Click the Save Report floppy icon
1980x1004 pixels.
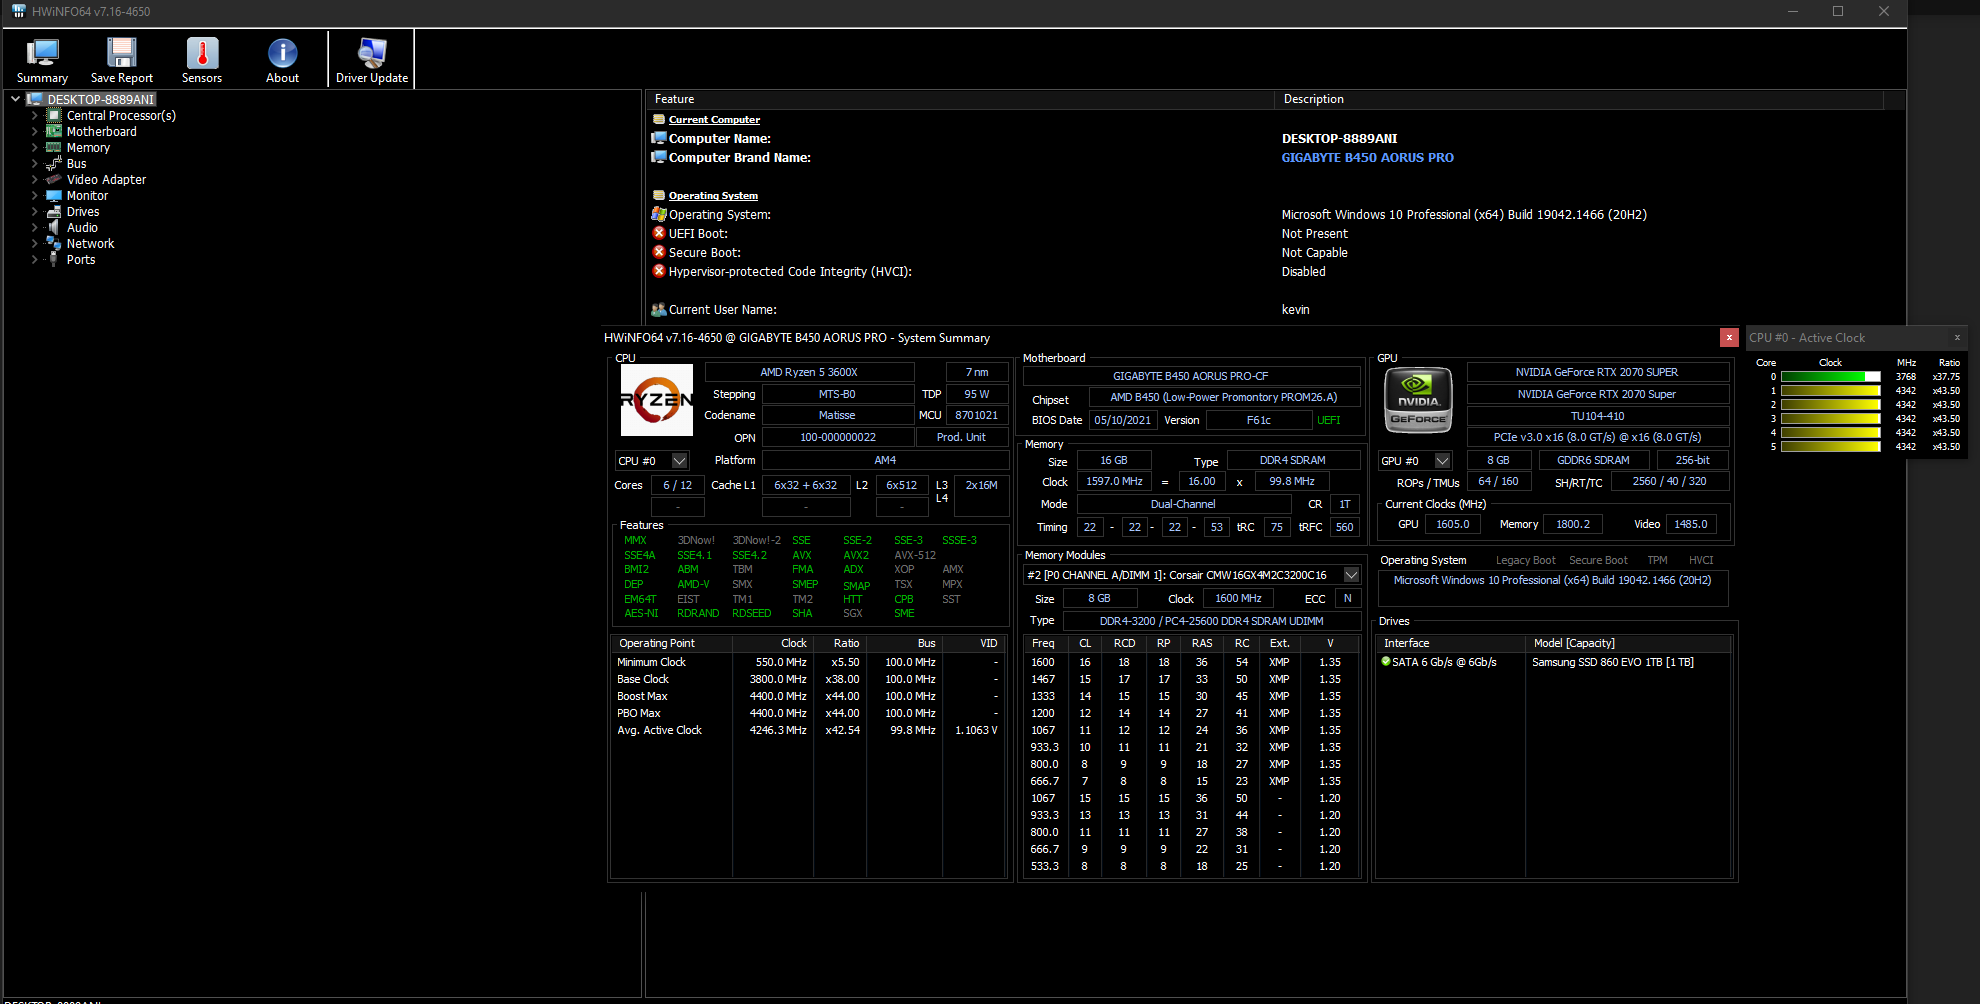coord(122,52)
